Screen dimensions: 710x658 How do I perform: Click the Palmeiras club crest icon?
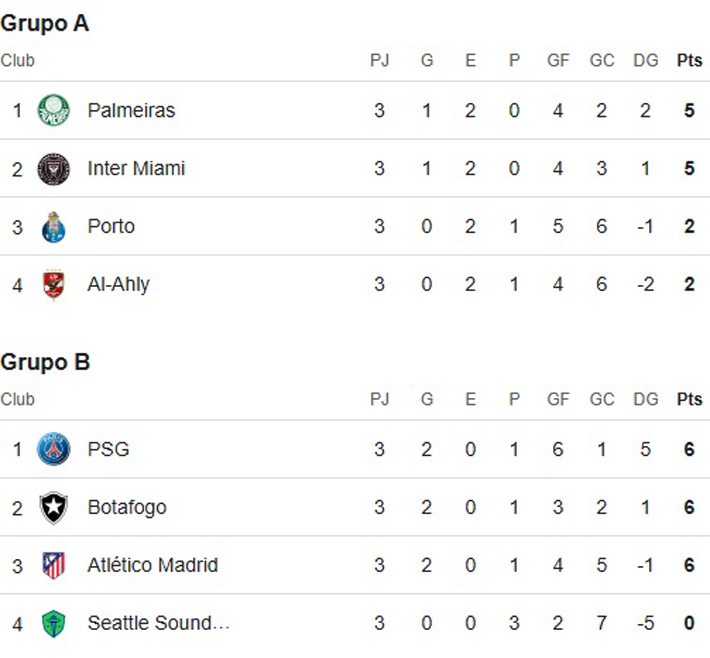53,110
